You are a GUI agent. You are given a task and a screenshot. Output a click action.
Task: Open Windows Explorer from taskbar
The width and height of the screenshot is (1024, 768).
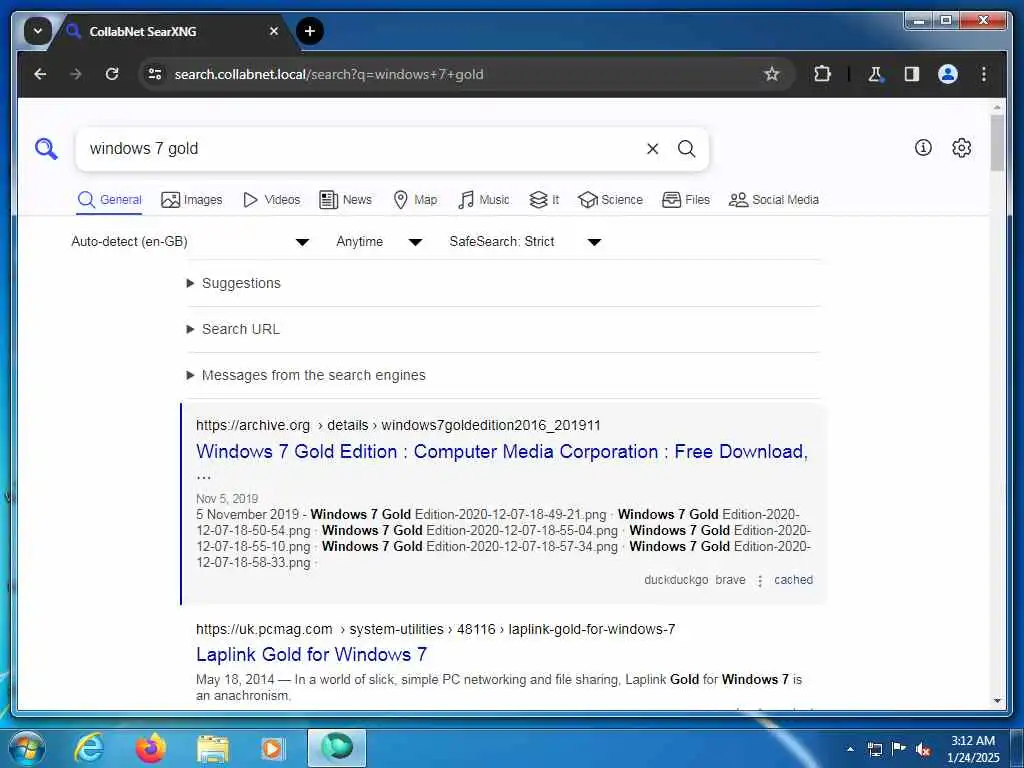coord(213,748)
